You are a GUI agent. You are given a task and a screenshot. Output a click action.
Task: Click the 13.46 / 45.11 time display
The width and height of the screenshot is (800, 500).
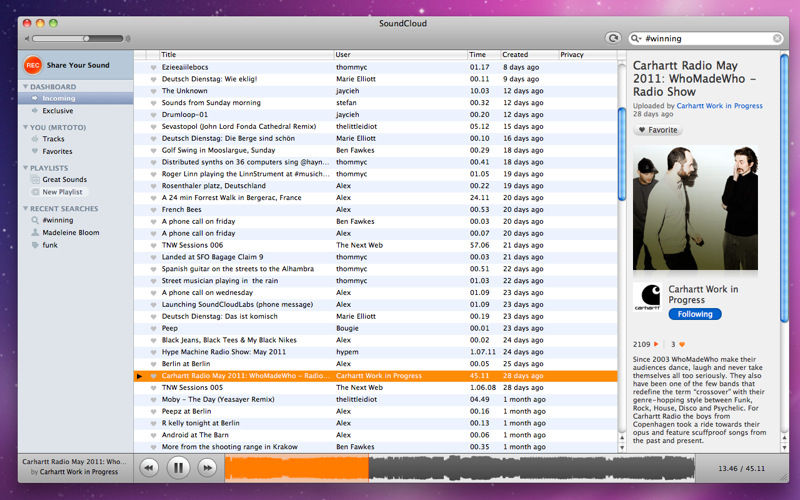741,468
